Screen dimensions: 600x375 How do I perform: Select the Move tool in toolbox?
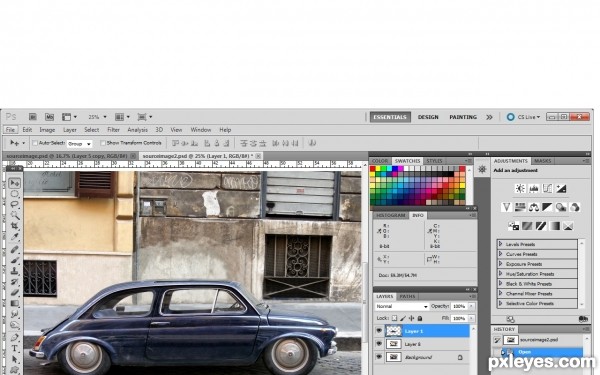(x=15, y=183)
